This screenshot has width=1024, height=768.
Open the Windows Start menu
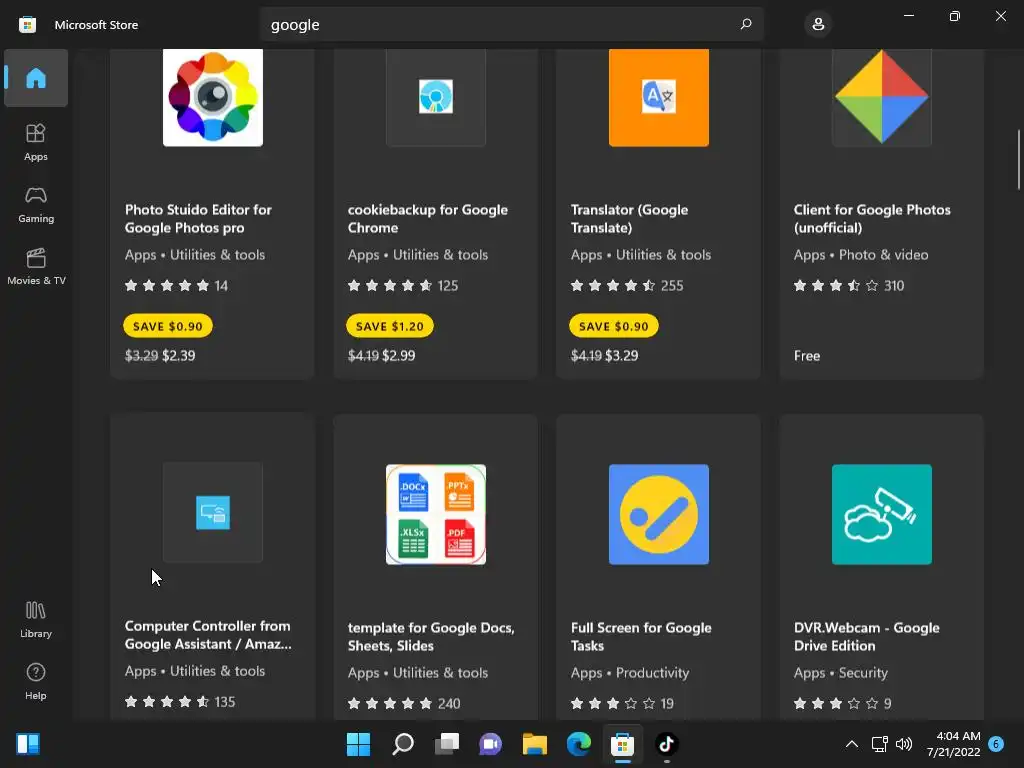(x=358, y=744)
